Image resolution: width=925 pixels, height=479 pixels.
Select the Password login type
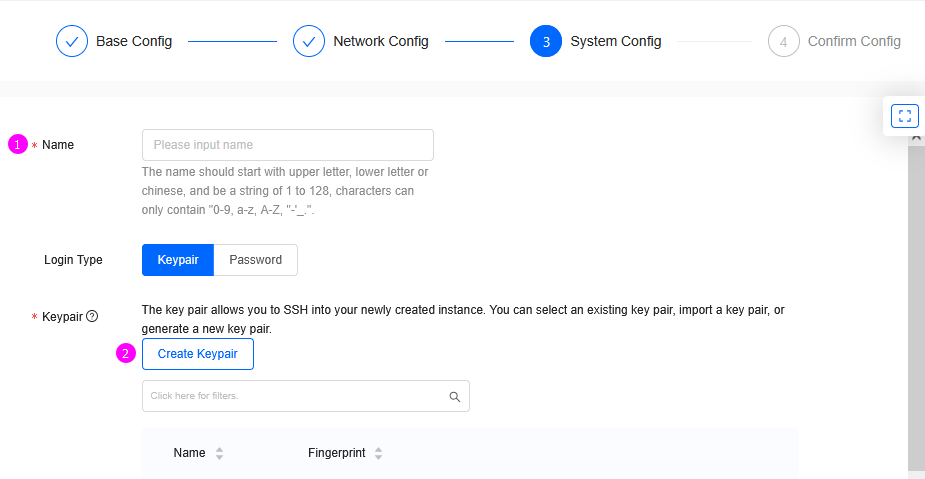pyautogui.click(x=255, y=260)
